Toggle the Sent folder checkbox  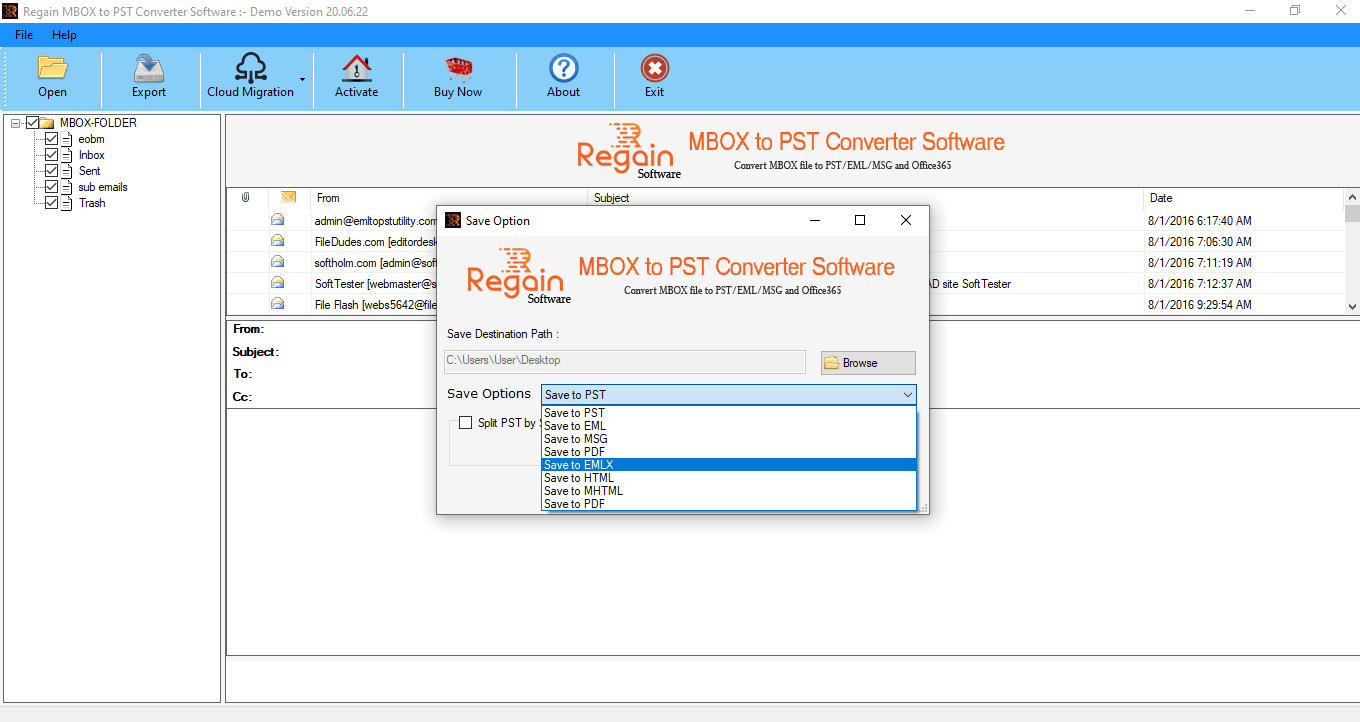click(x=52, y=171)
